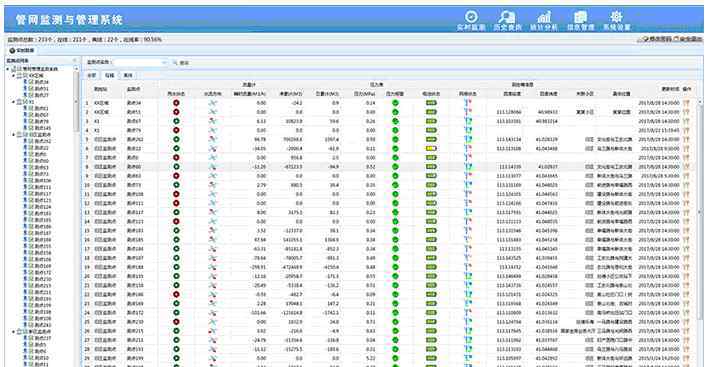Toggle checkbox of second point under KK区域
This screenshot has width=707, height=367.
[x=31, y=89]
